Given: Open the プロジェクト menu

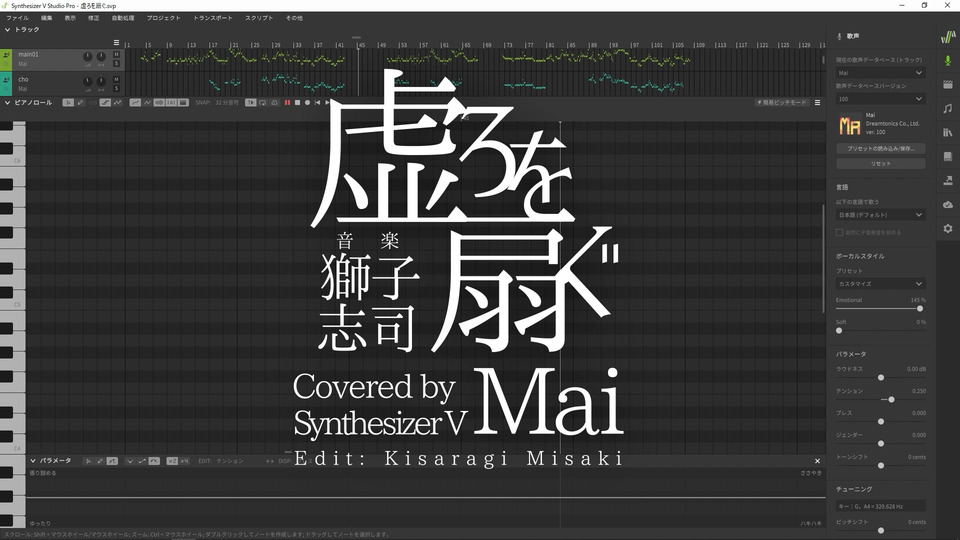Looking at the screenshot, I should [163, 18].
